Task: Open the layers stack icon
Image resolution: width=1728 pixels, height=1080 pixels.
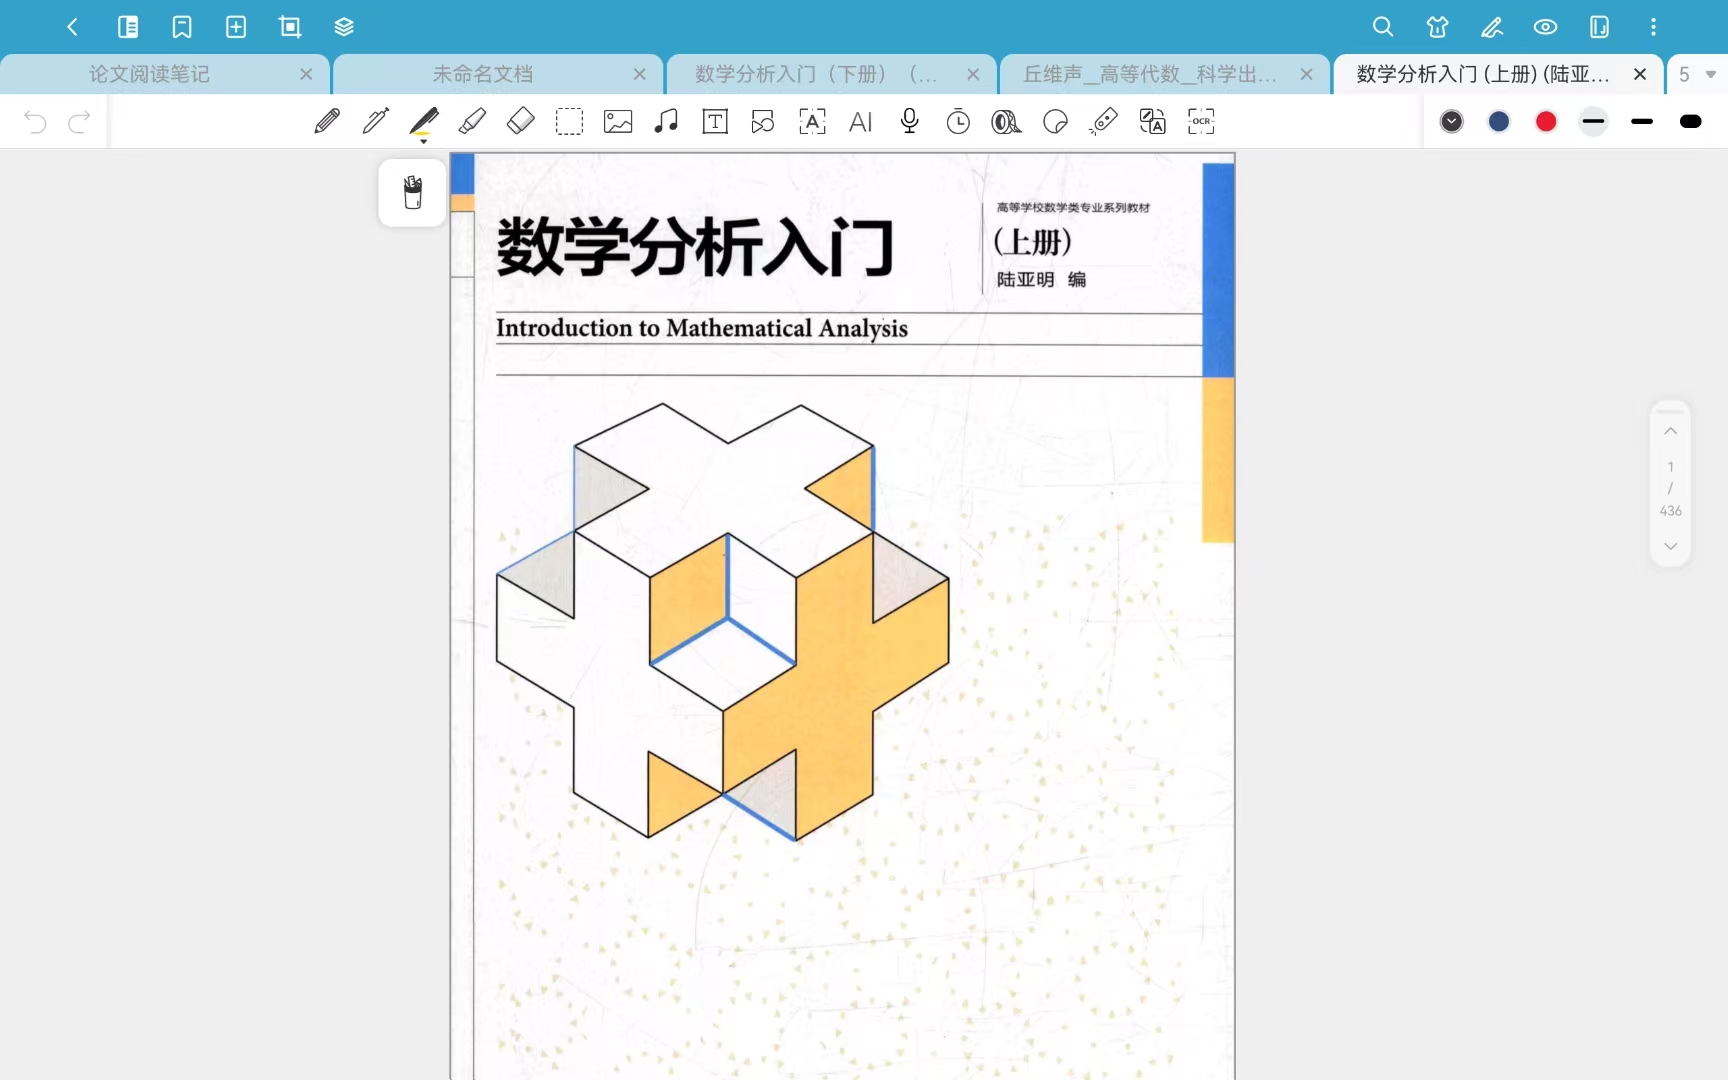Action: (344, 27)
